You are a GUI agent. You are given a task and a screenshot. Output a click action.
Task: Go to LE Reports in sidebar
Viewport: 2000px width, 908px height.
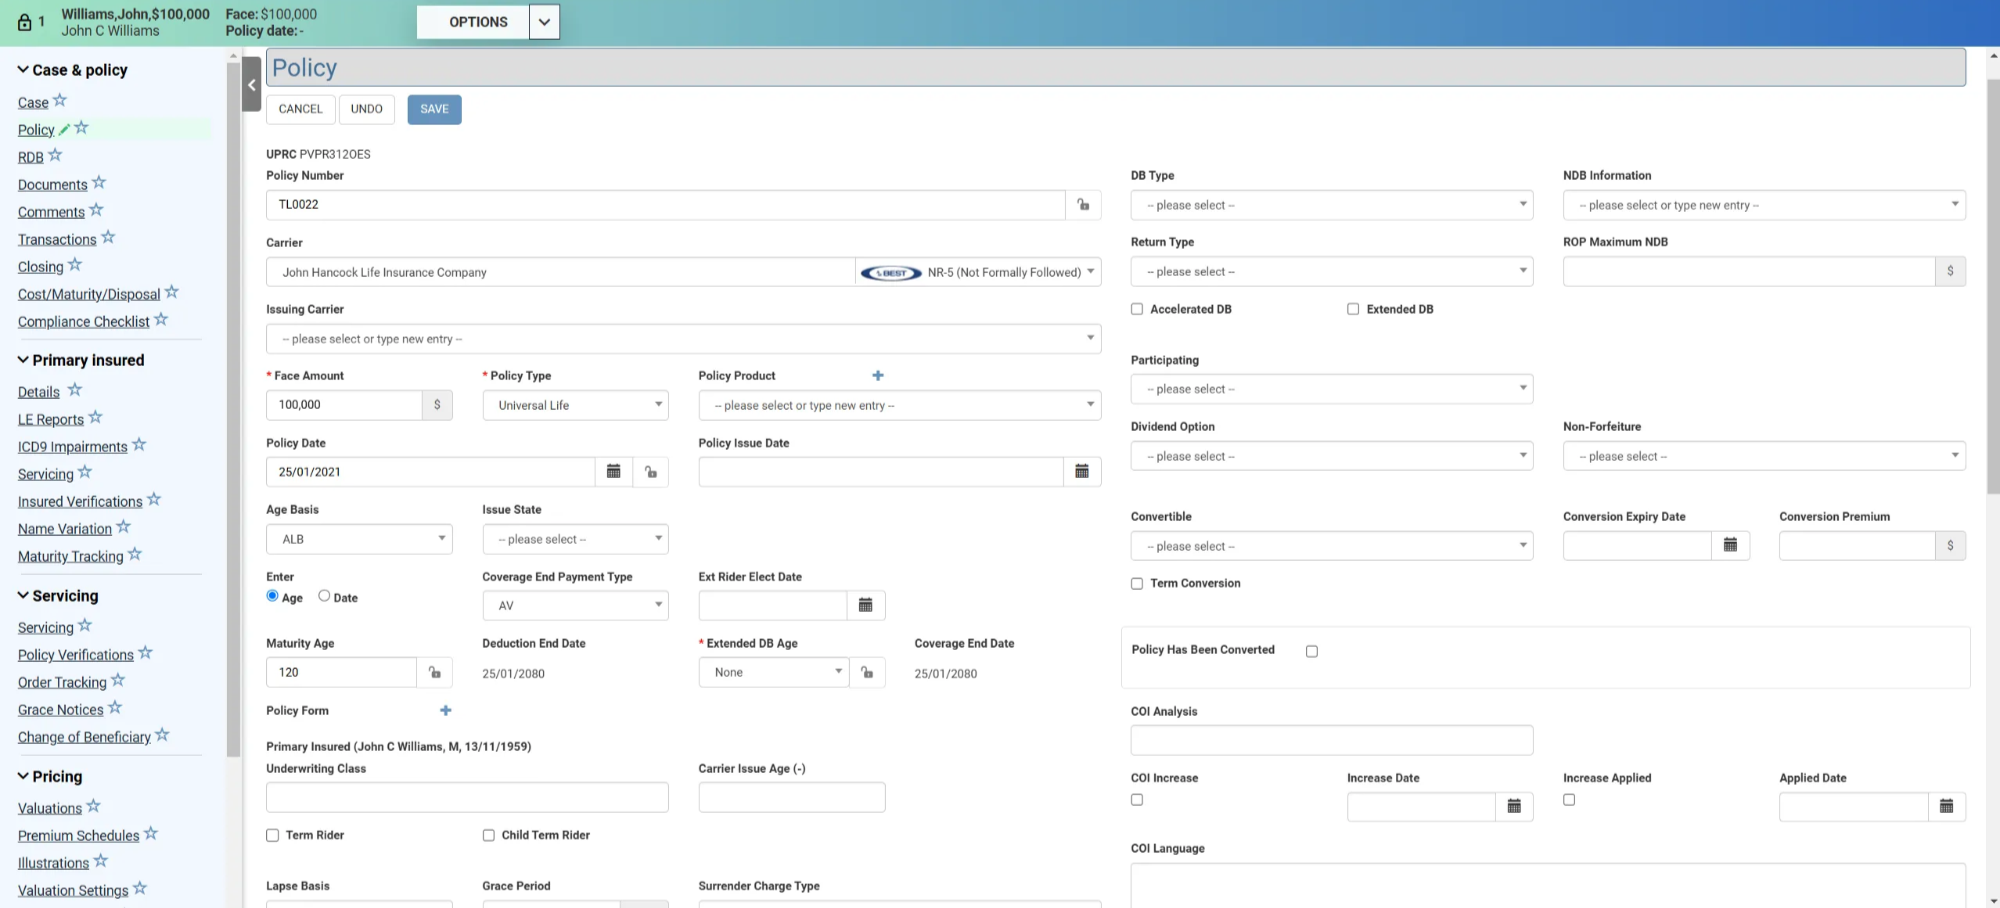point(50,420)
